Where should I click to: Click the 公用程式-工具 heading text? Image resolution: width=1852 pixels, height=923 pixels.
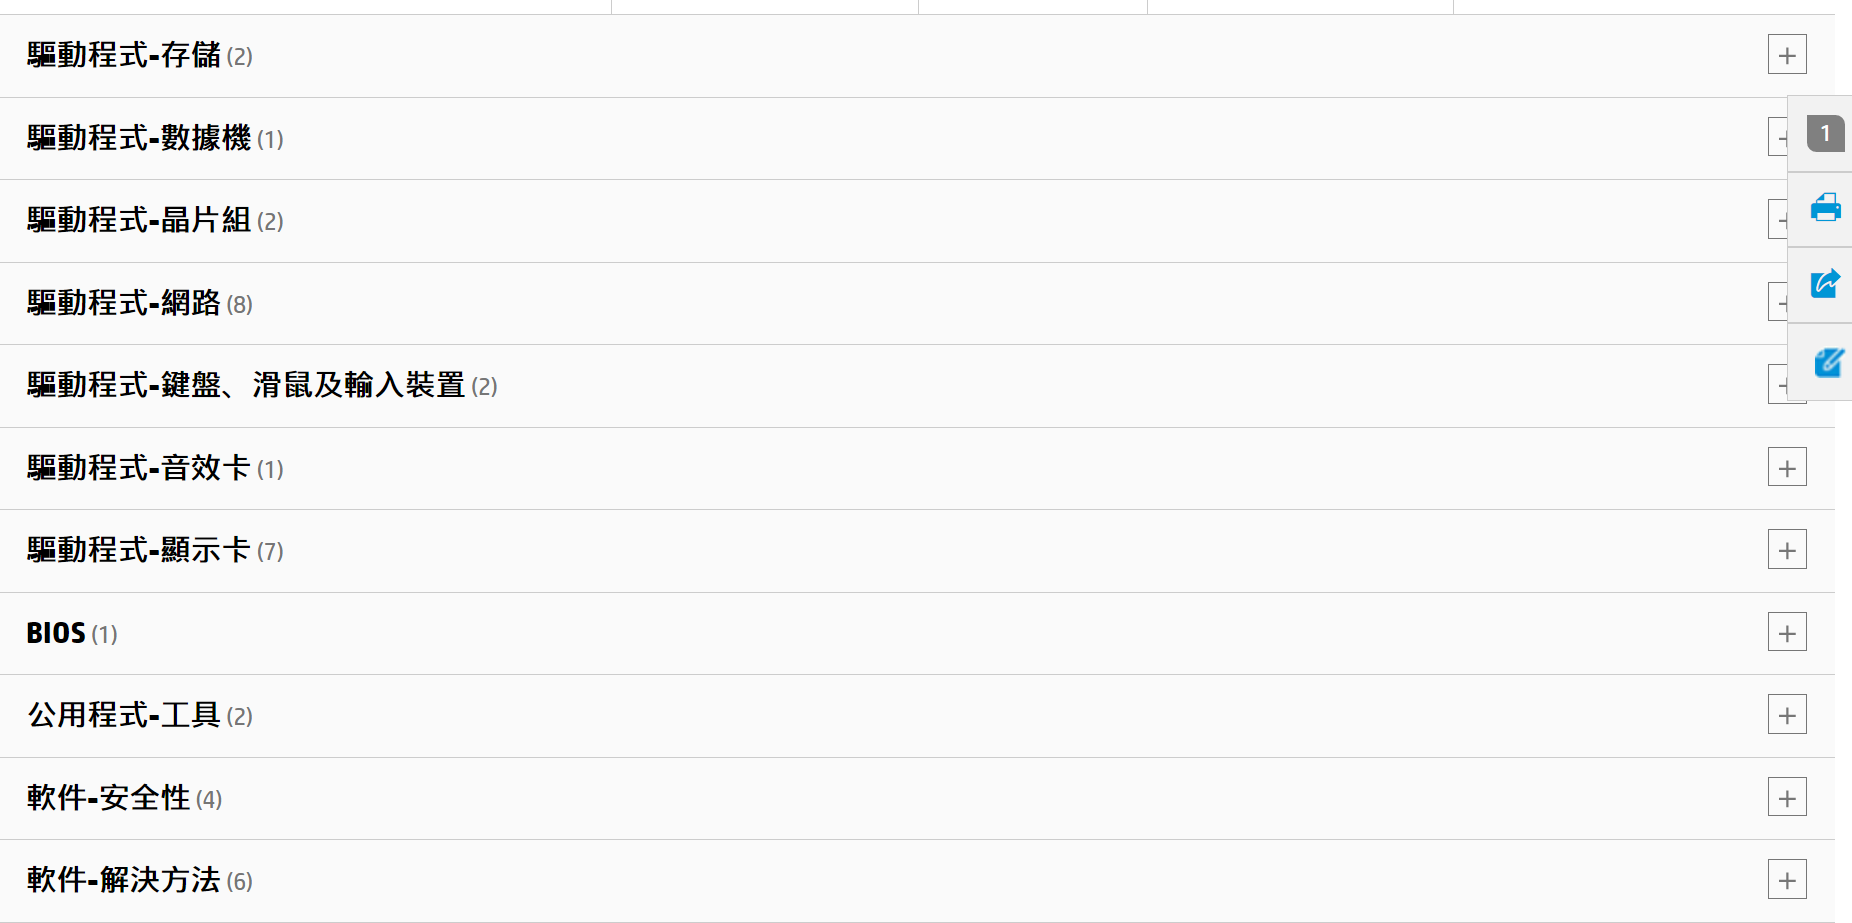tap(124, 715)
